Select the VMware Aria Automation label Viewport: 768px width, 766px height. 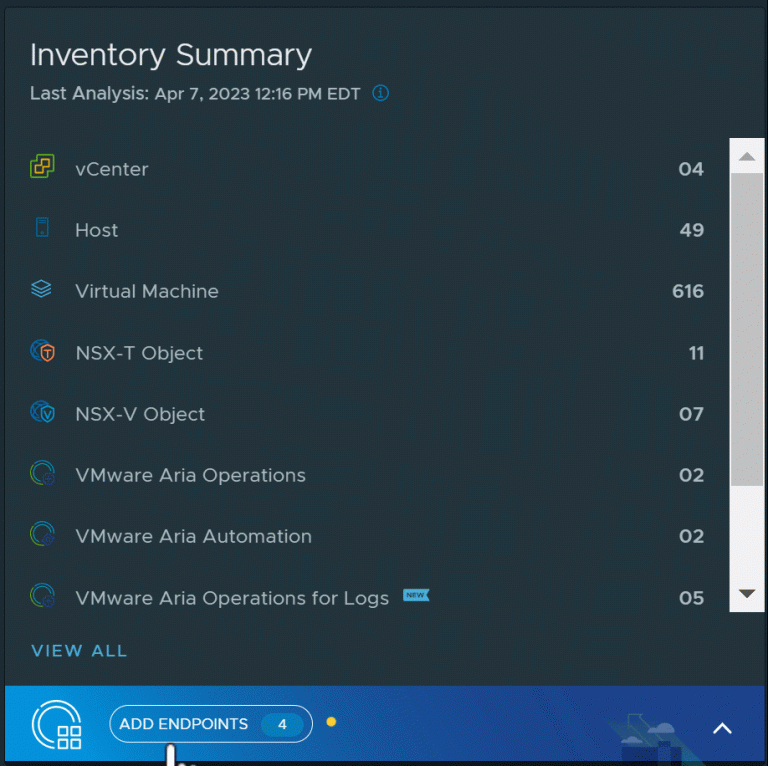193,536
